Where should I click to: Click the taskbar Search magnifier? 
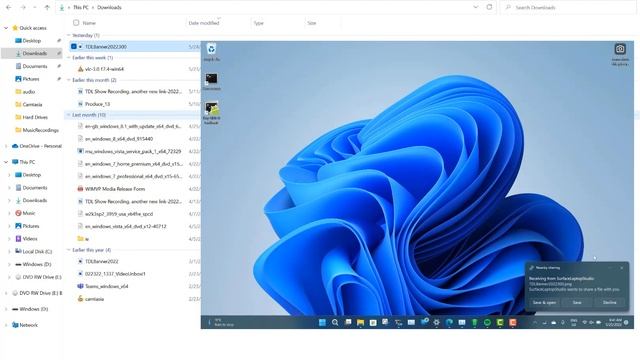[335, 322]
